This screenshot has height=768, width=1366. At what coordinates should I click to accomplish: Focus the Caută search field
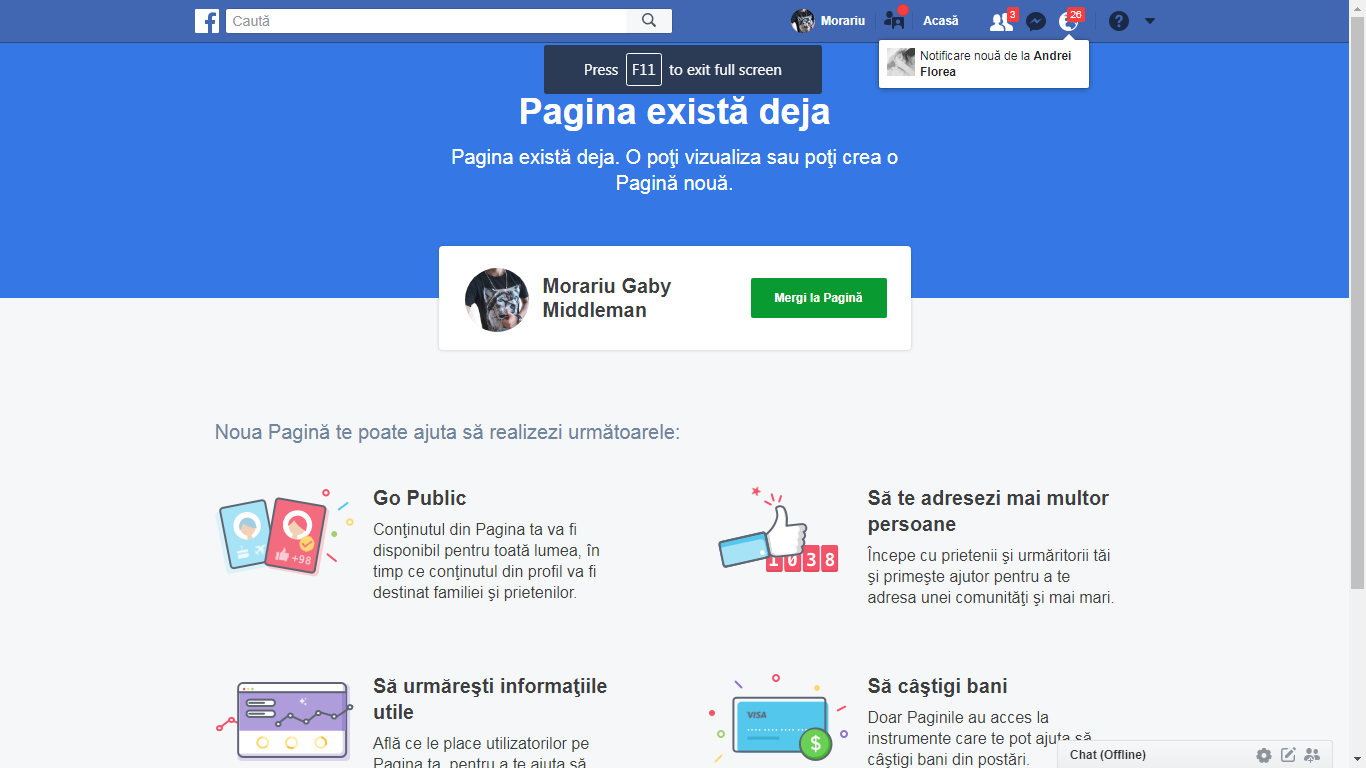[426, 21]
